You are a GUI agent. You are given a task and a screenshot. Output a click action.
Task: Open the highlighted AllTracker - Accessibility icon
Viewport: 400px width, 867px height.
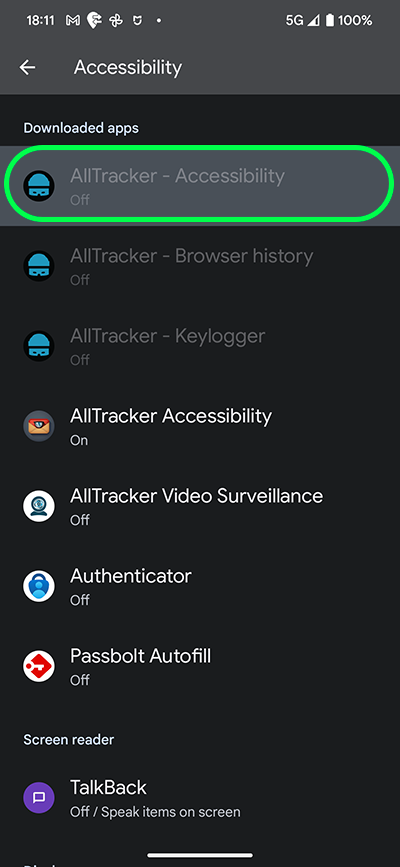(39, 186)
